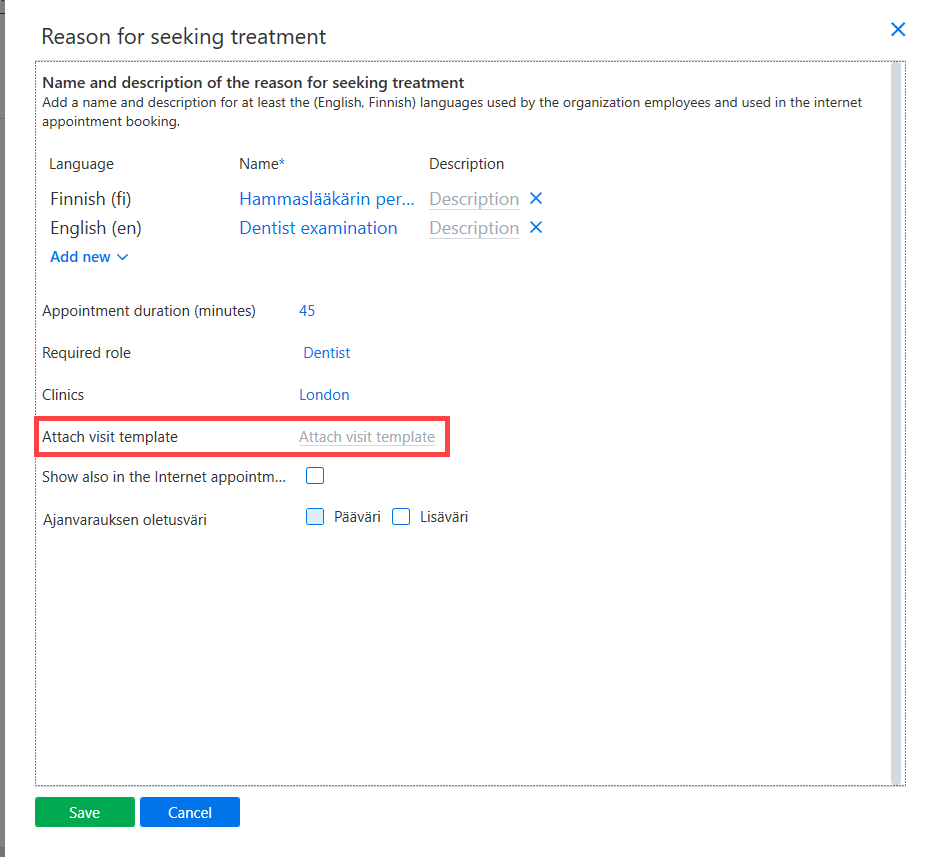Enable Show also in Internet appointment checkbox
Image resolution: width=935 pixels, height=857 pixels.
[315, 475]
